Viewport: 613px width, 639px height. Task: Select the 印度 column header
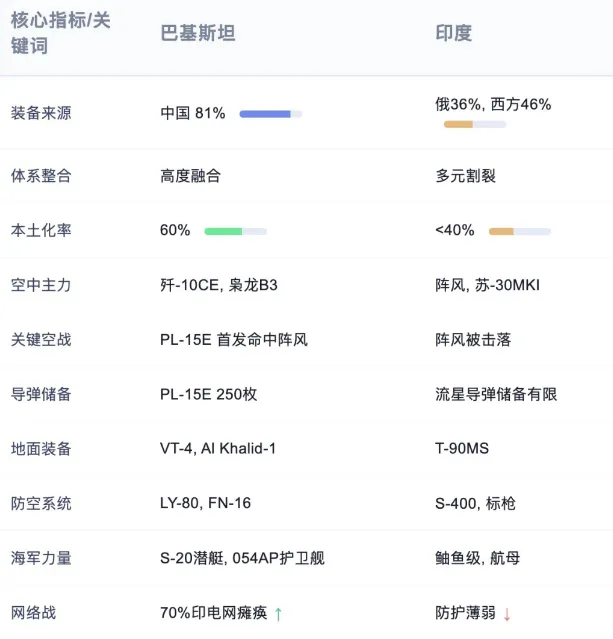click(x=454, y=33)
